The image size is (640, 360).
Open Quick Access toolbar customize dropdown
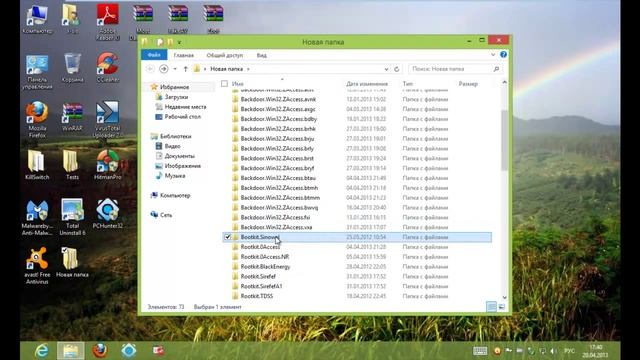tap(179, 42)
